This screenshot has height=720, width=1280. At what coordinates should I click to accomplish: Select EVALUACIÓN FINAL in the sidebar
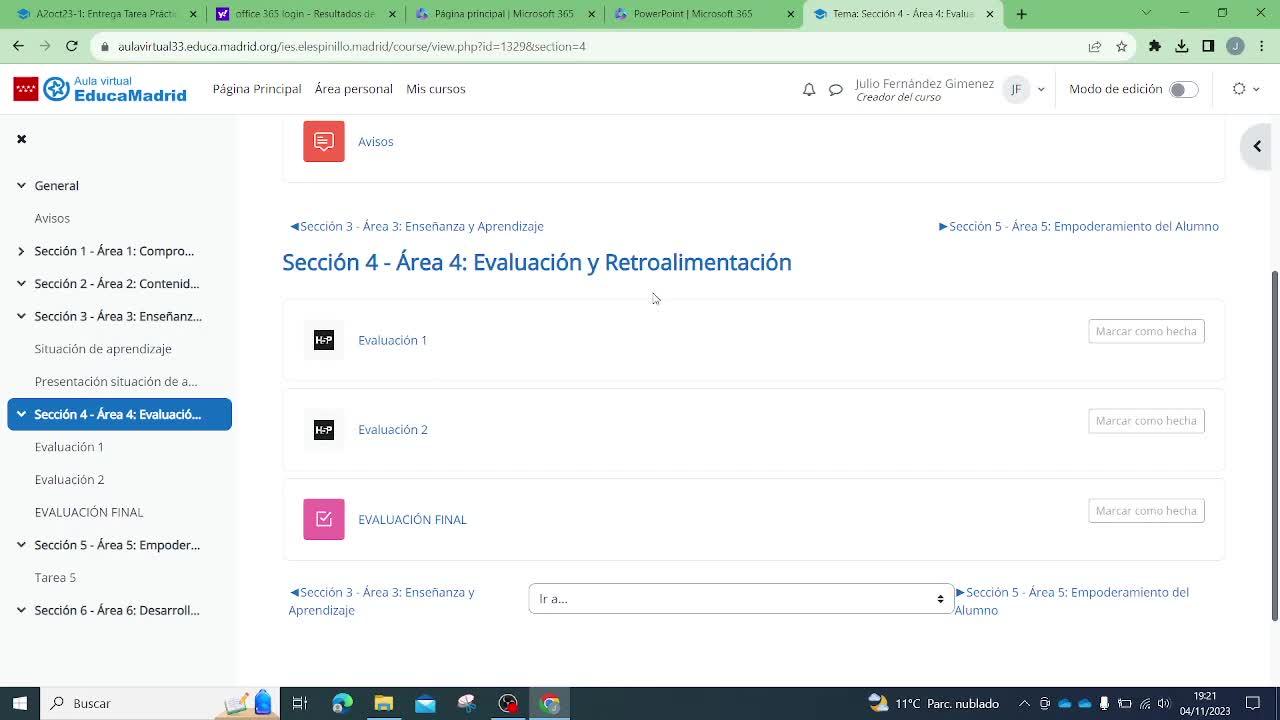tap(89, 512)
